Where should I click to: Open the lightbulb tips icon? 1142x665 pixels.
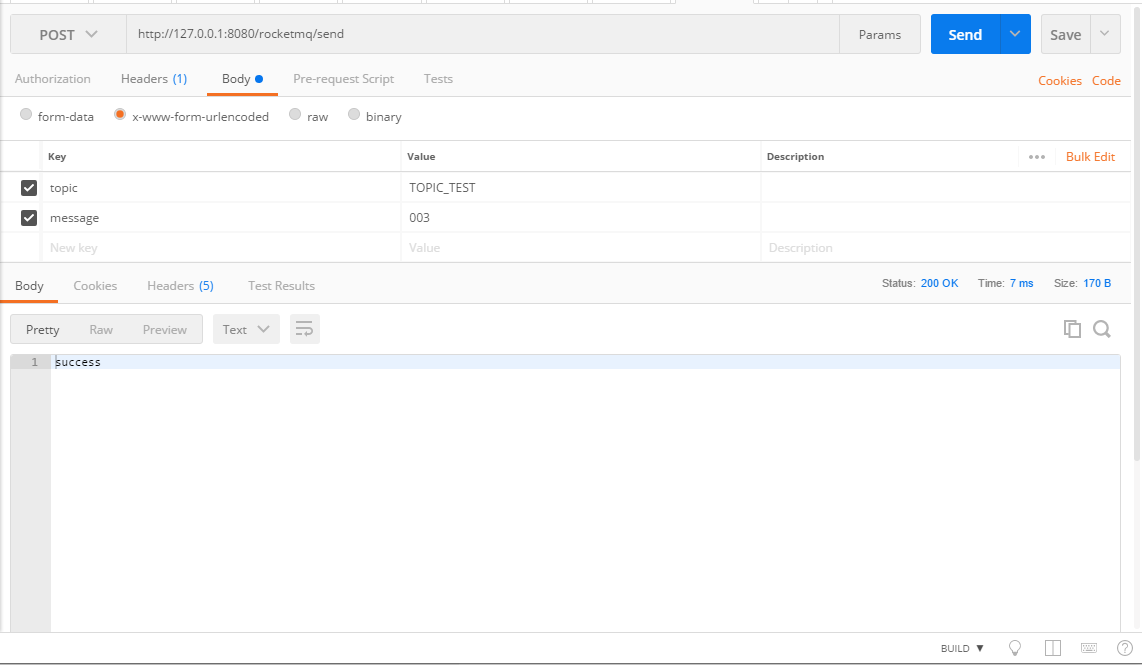point(1015,648)
